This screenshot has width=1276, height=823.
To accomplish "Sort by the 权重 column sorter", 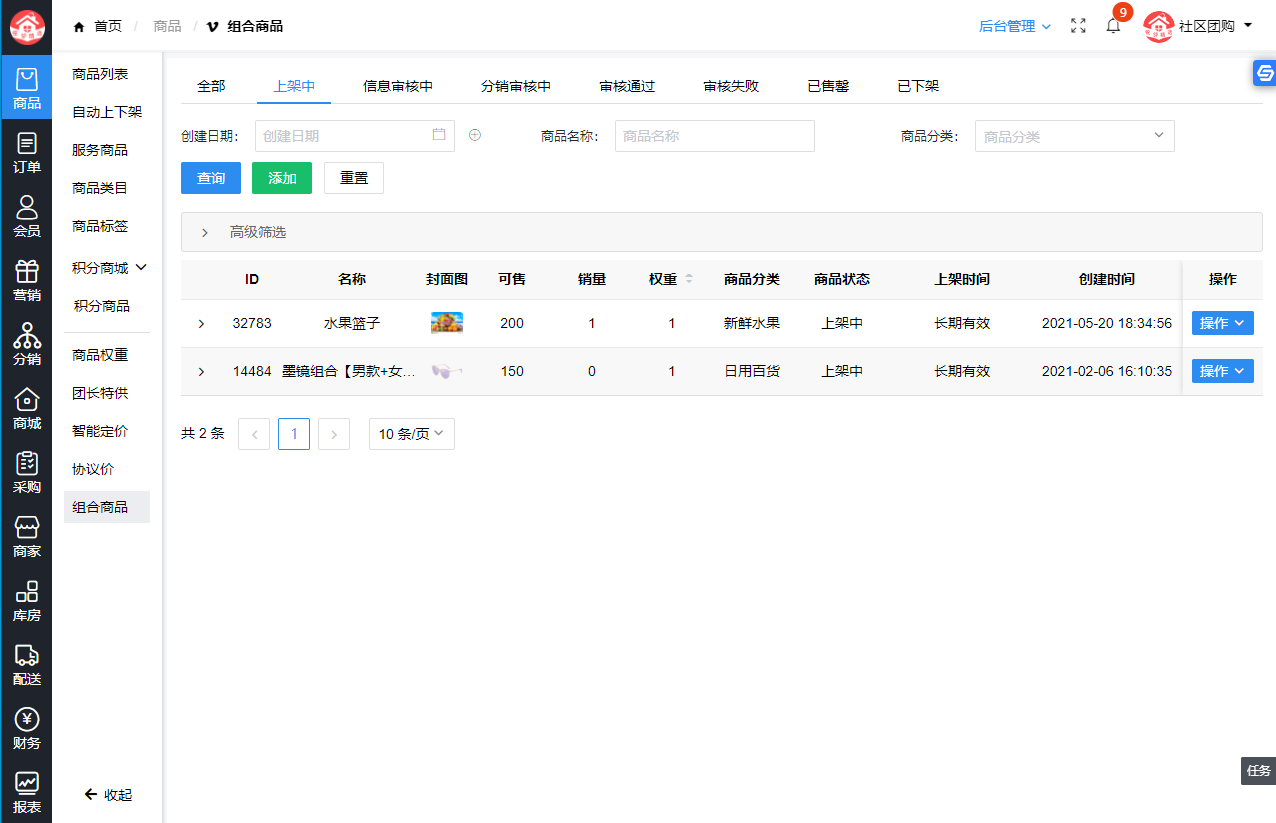I will coord(688,280).
